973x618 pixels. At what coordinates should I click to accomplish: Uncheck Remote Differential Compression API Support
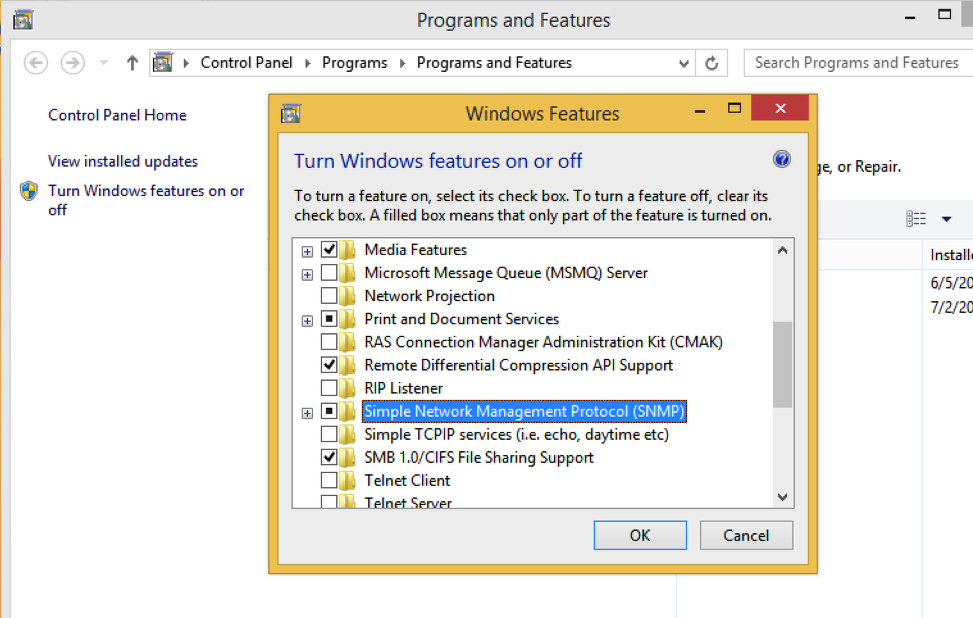click(x=329, y=365)
